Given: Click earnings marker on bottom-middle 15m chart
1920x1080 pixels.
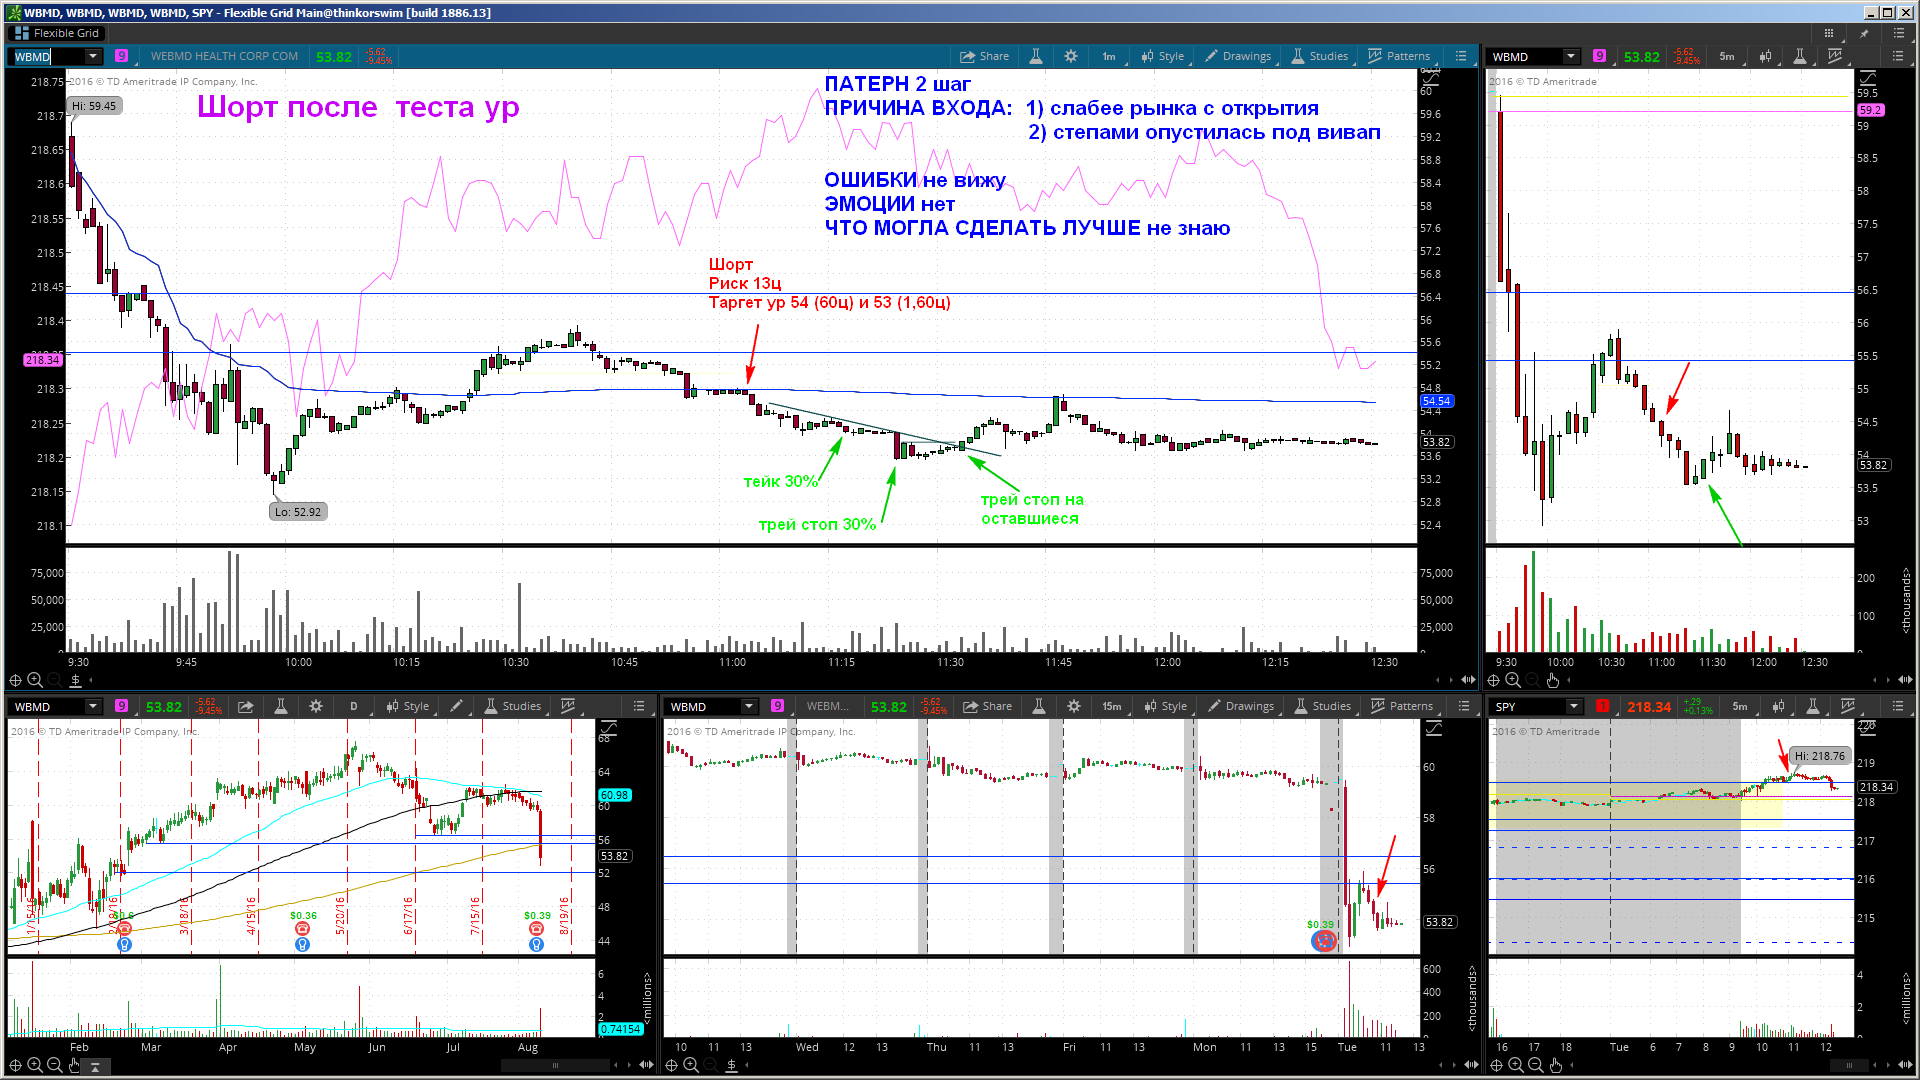Looking at the screenshot, I should [1324, 941].
